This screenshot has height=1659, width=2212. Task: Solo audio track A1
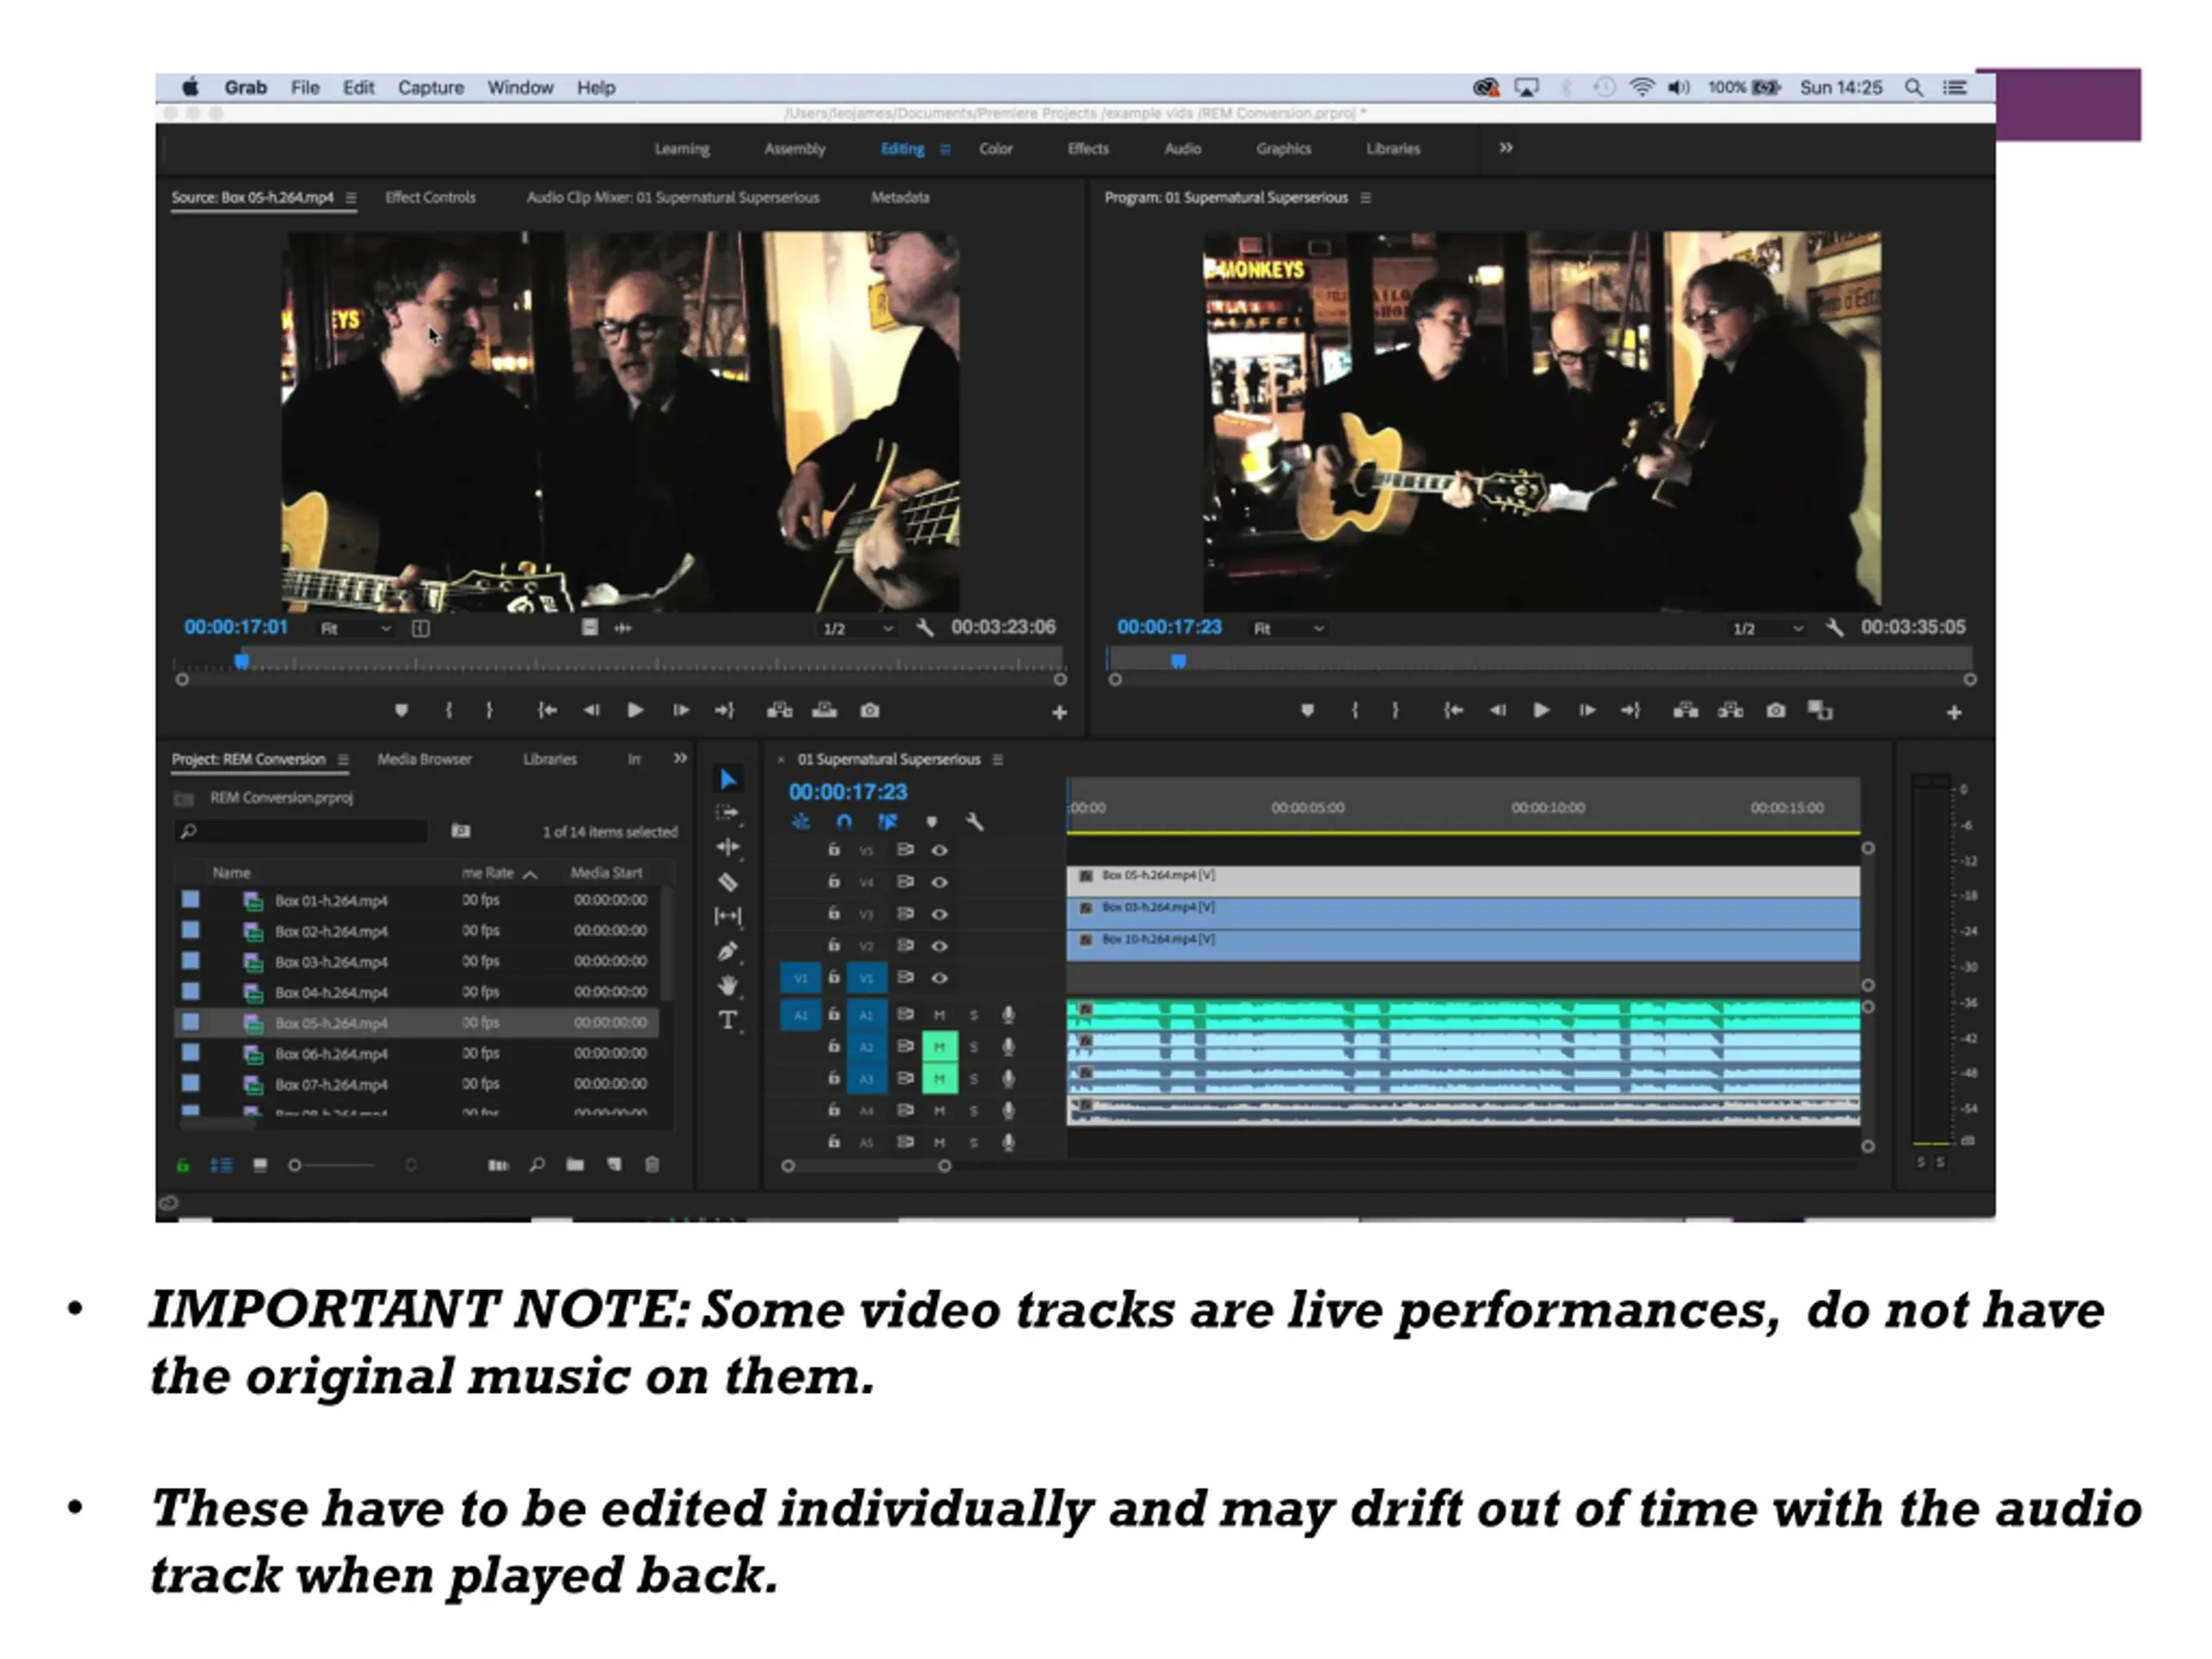click(973, 1015)
